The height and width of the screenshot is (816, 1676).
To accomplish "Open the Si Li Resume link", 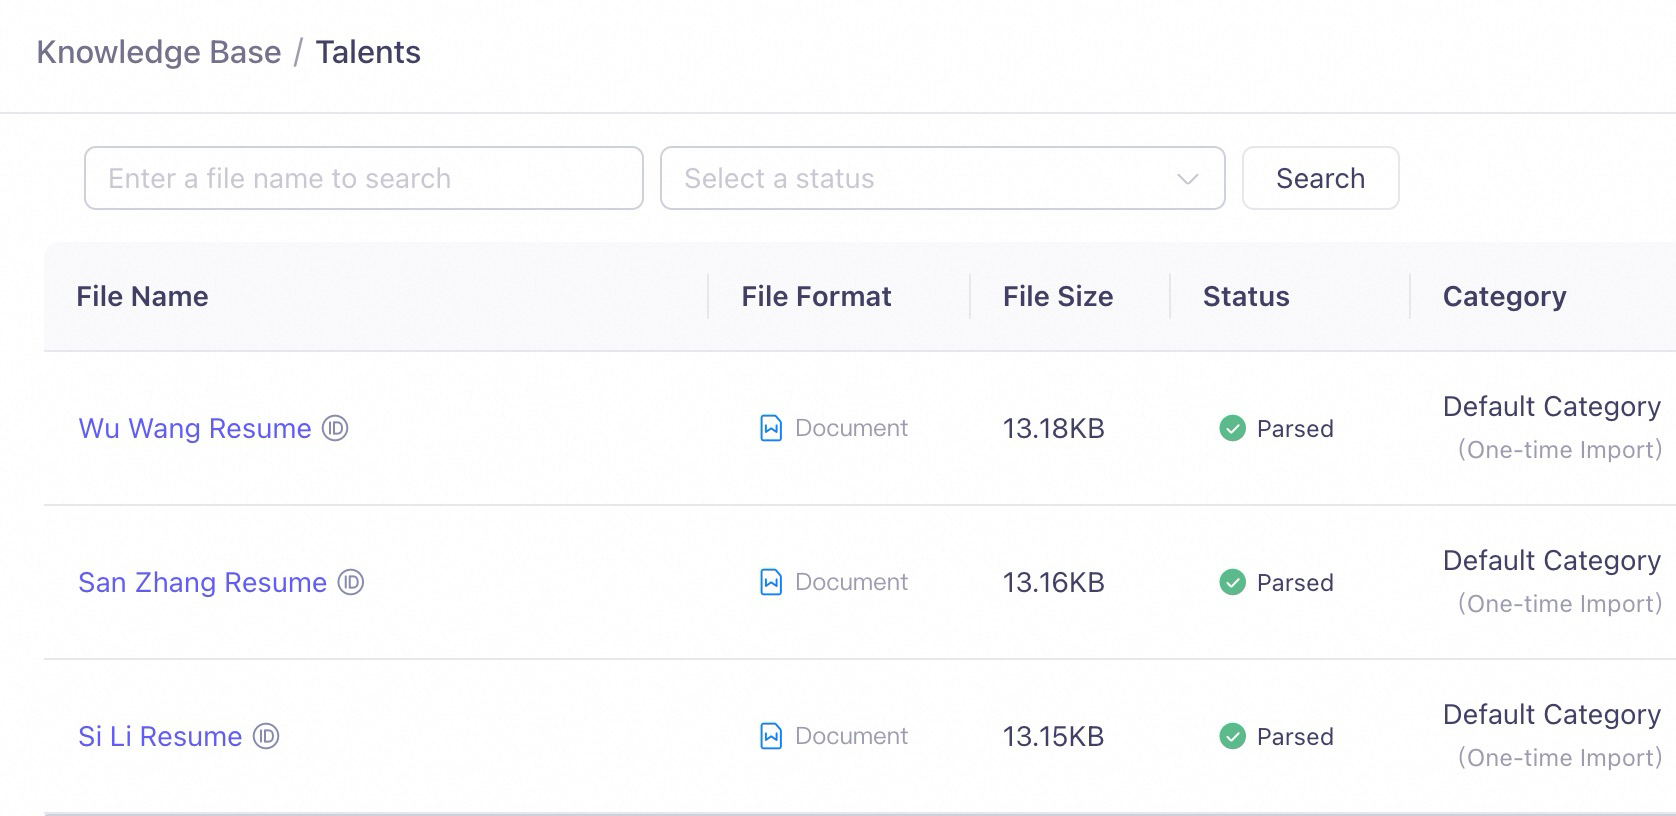I will 160,737.
